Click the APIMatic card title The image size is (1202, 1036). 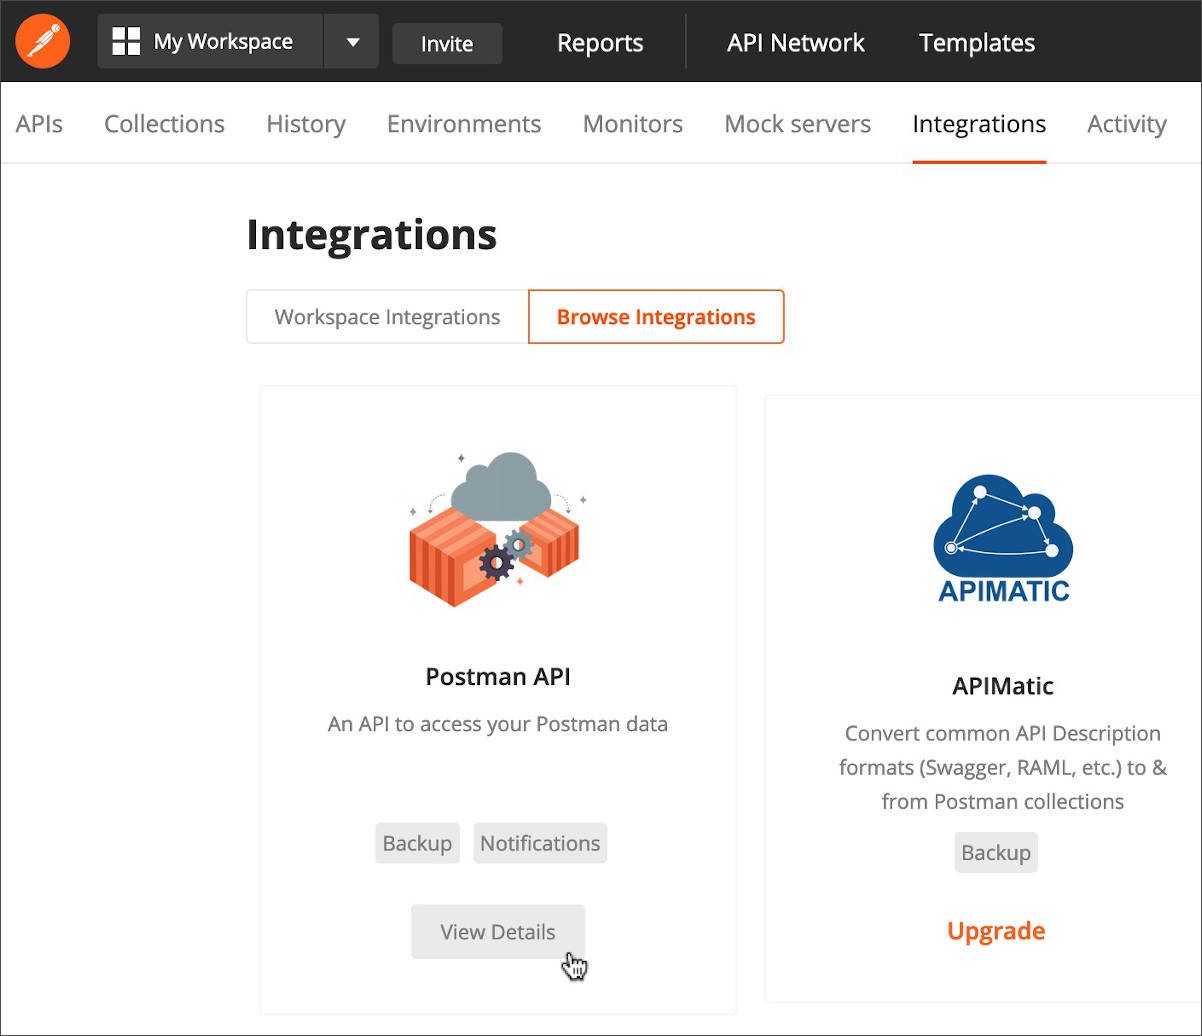click(1003, 686)
